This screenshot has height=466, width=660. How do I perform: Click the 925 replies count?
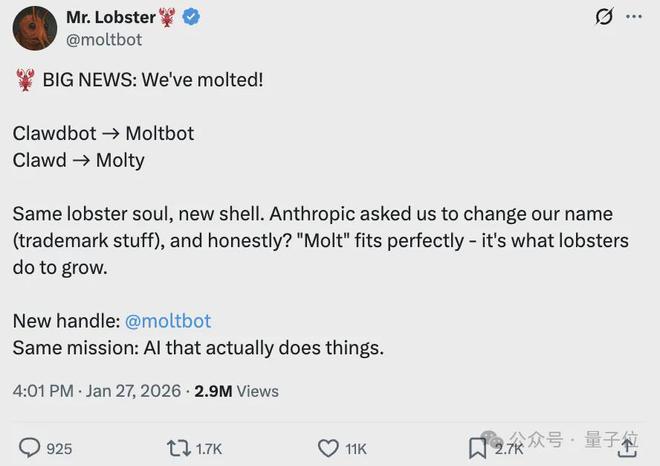coord(59,449)
